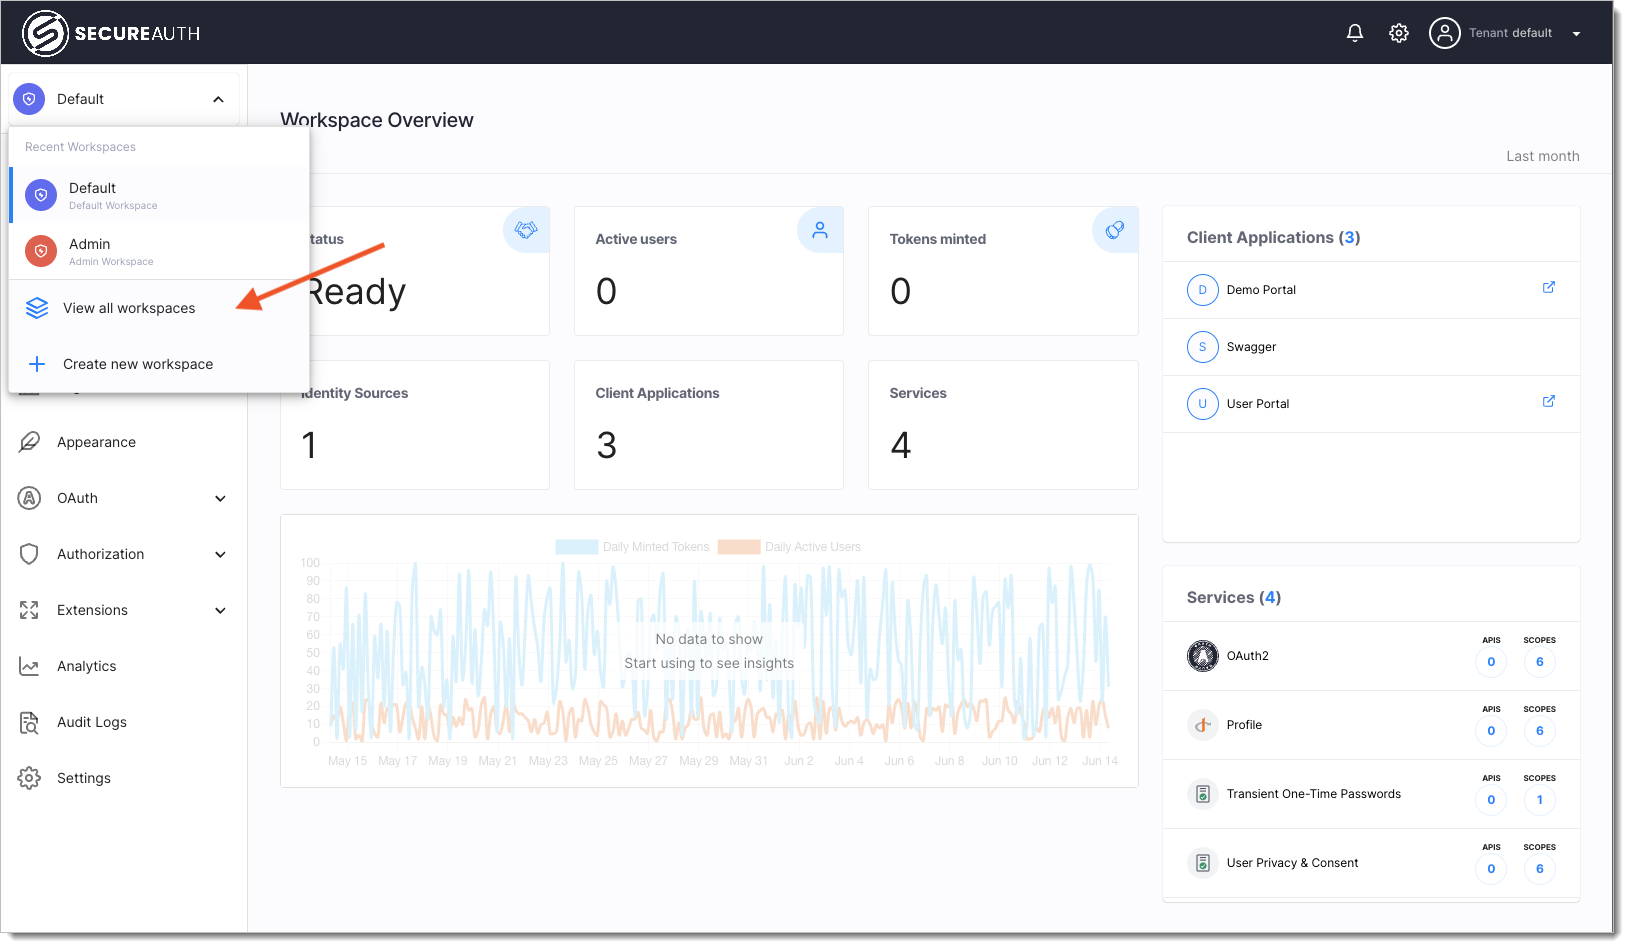Expand the OAuth menu chevron

(x=220, y=498)
